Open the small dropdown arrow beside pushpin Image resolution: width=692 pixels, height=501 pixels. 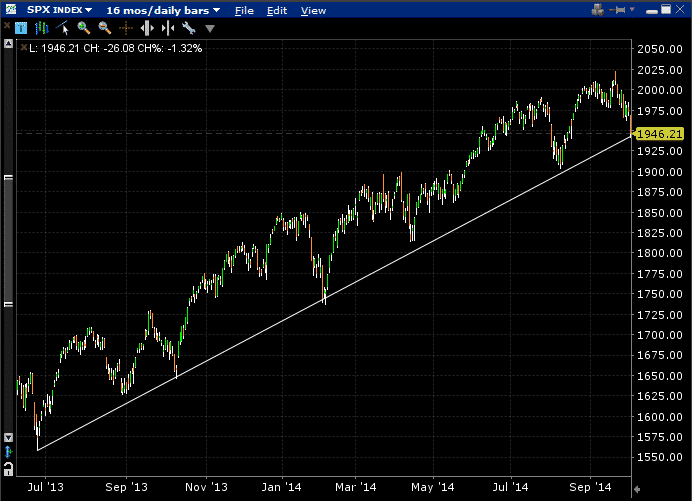point(632,9)
